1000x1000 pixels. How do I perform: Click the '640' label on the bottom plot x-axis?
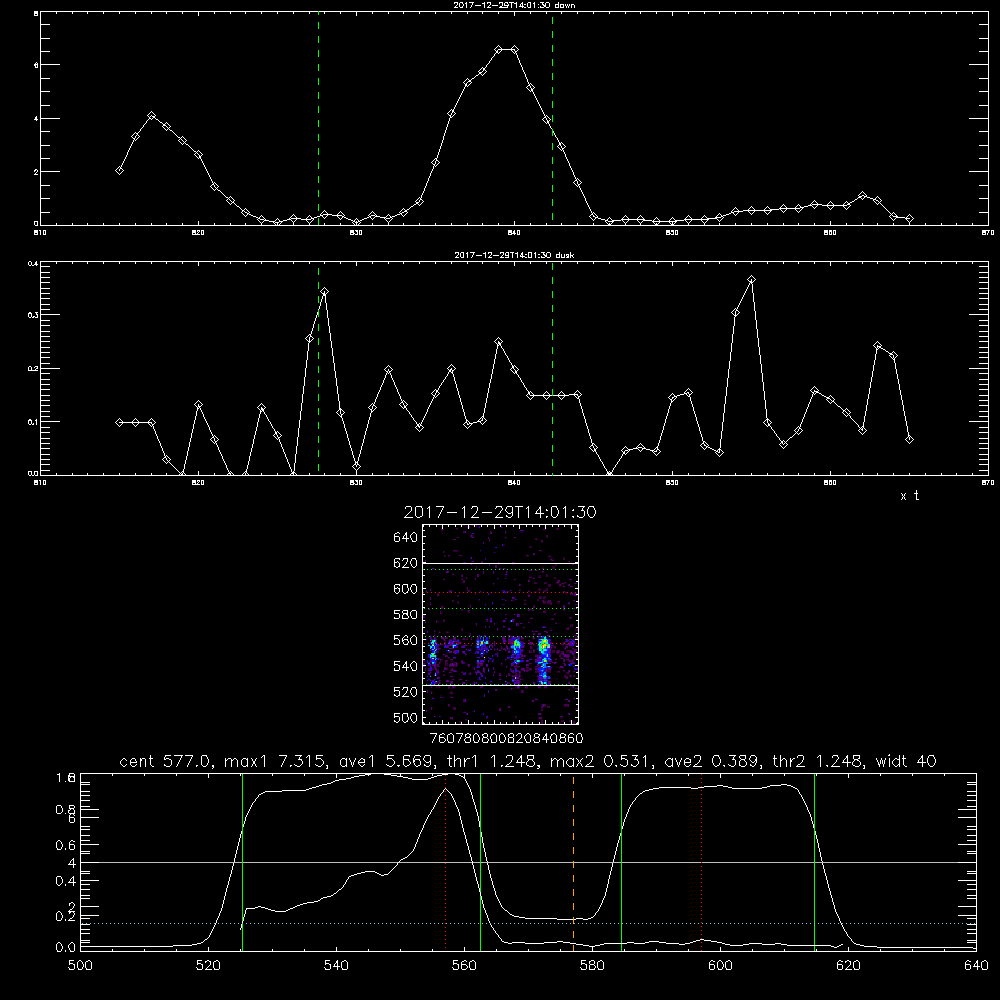[x=976, y=965]
